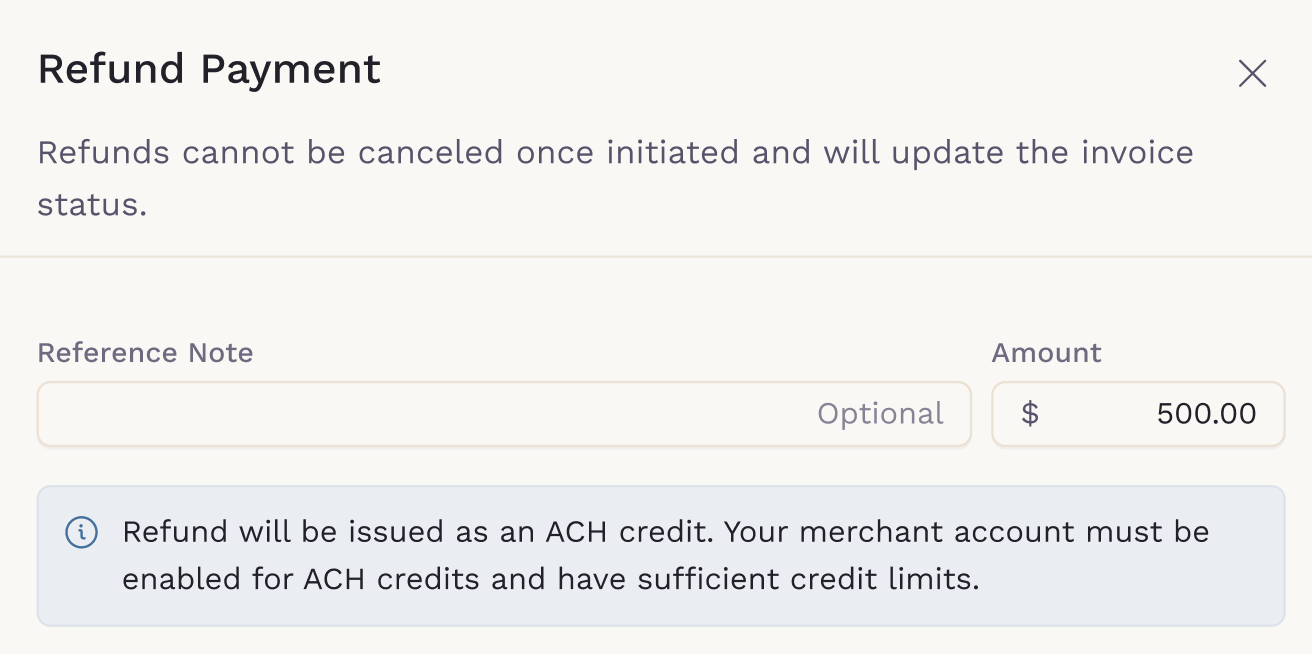1312x654 pixels.
Task: Click the 'Amount' field label
Action: point(1046,353)
